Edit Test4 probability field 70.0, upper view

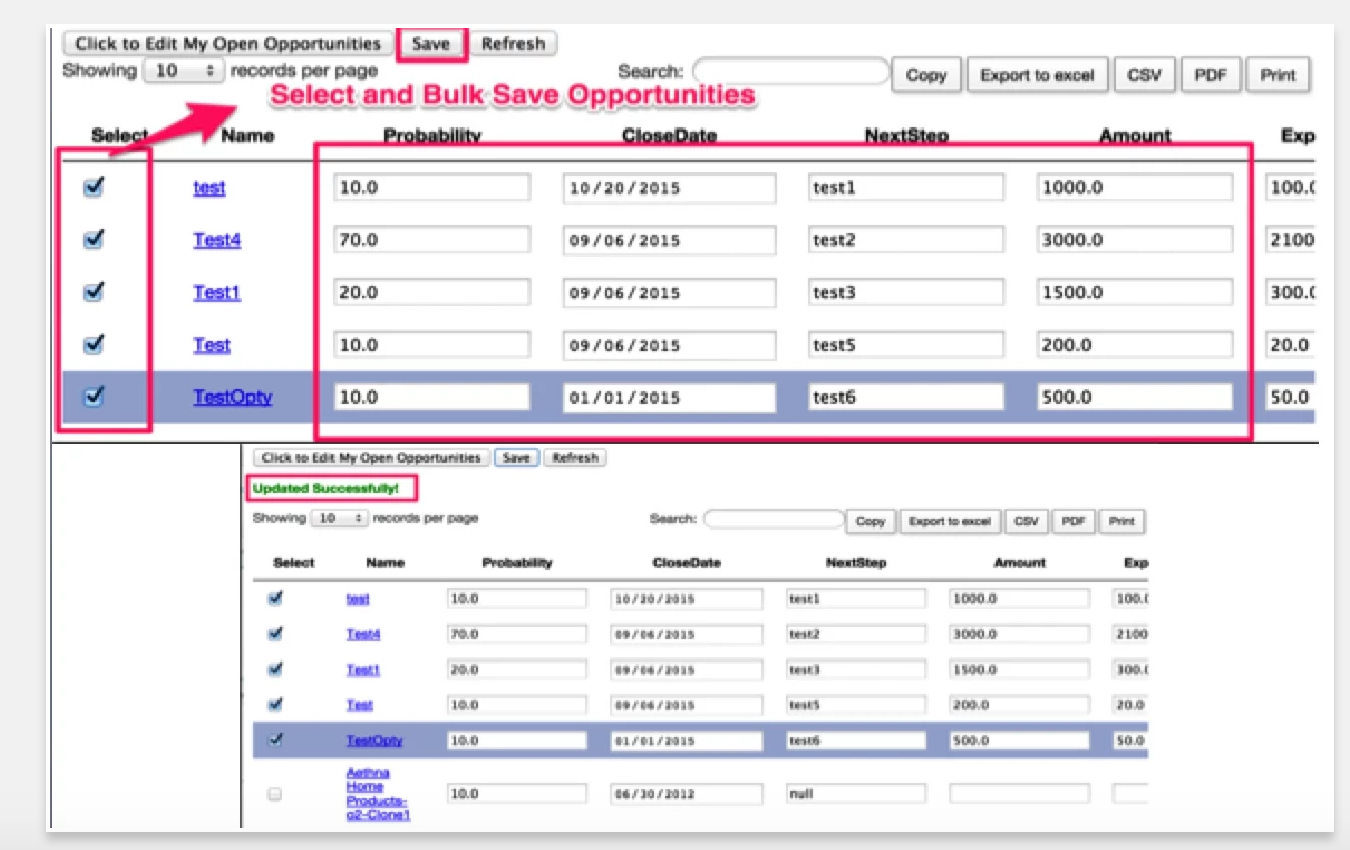point(432,240)
